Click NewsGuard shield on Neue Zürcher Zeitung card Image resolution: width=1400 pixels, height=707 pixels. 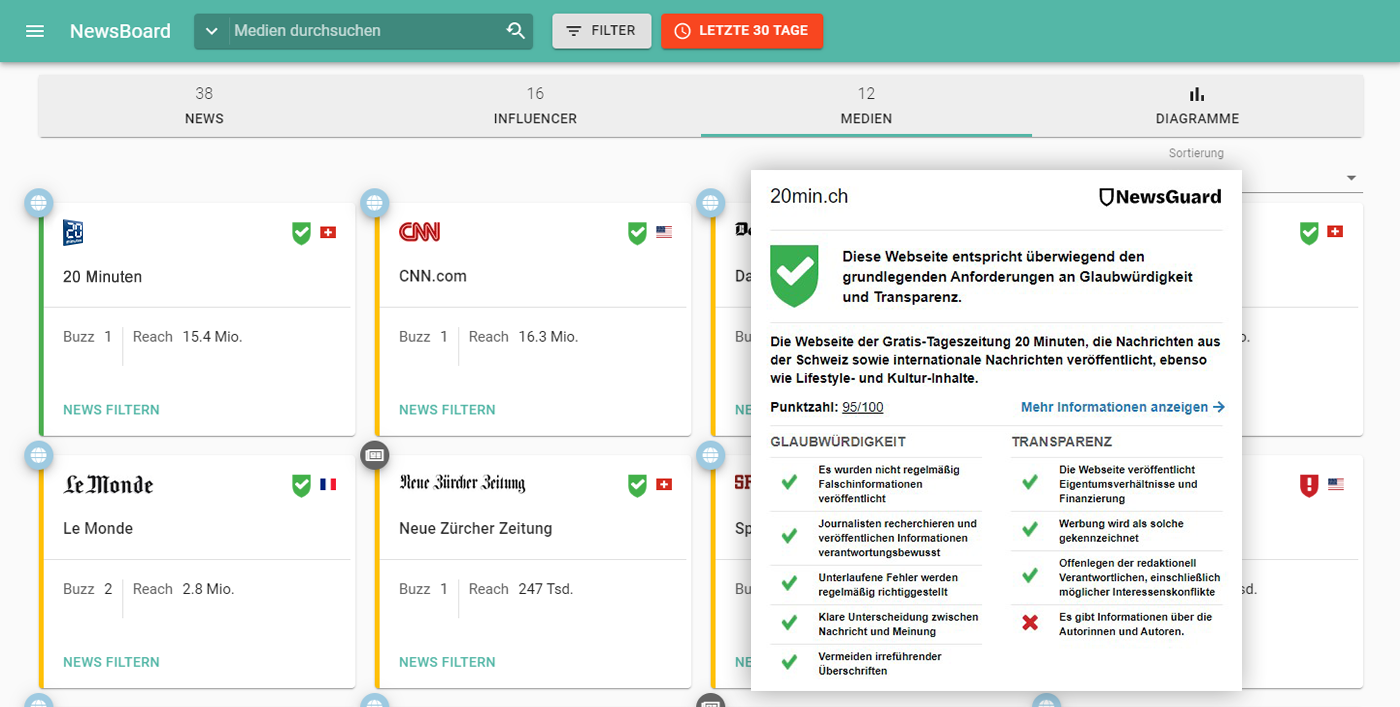(x=637, y=485)
